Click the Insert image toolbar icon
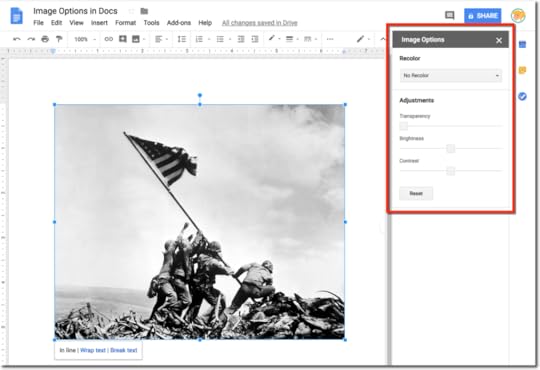Screen dimensions: 540x370 [136, 39]
